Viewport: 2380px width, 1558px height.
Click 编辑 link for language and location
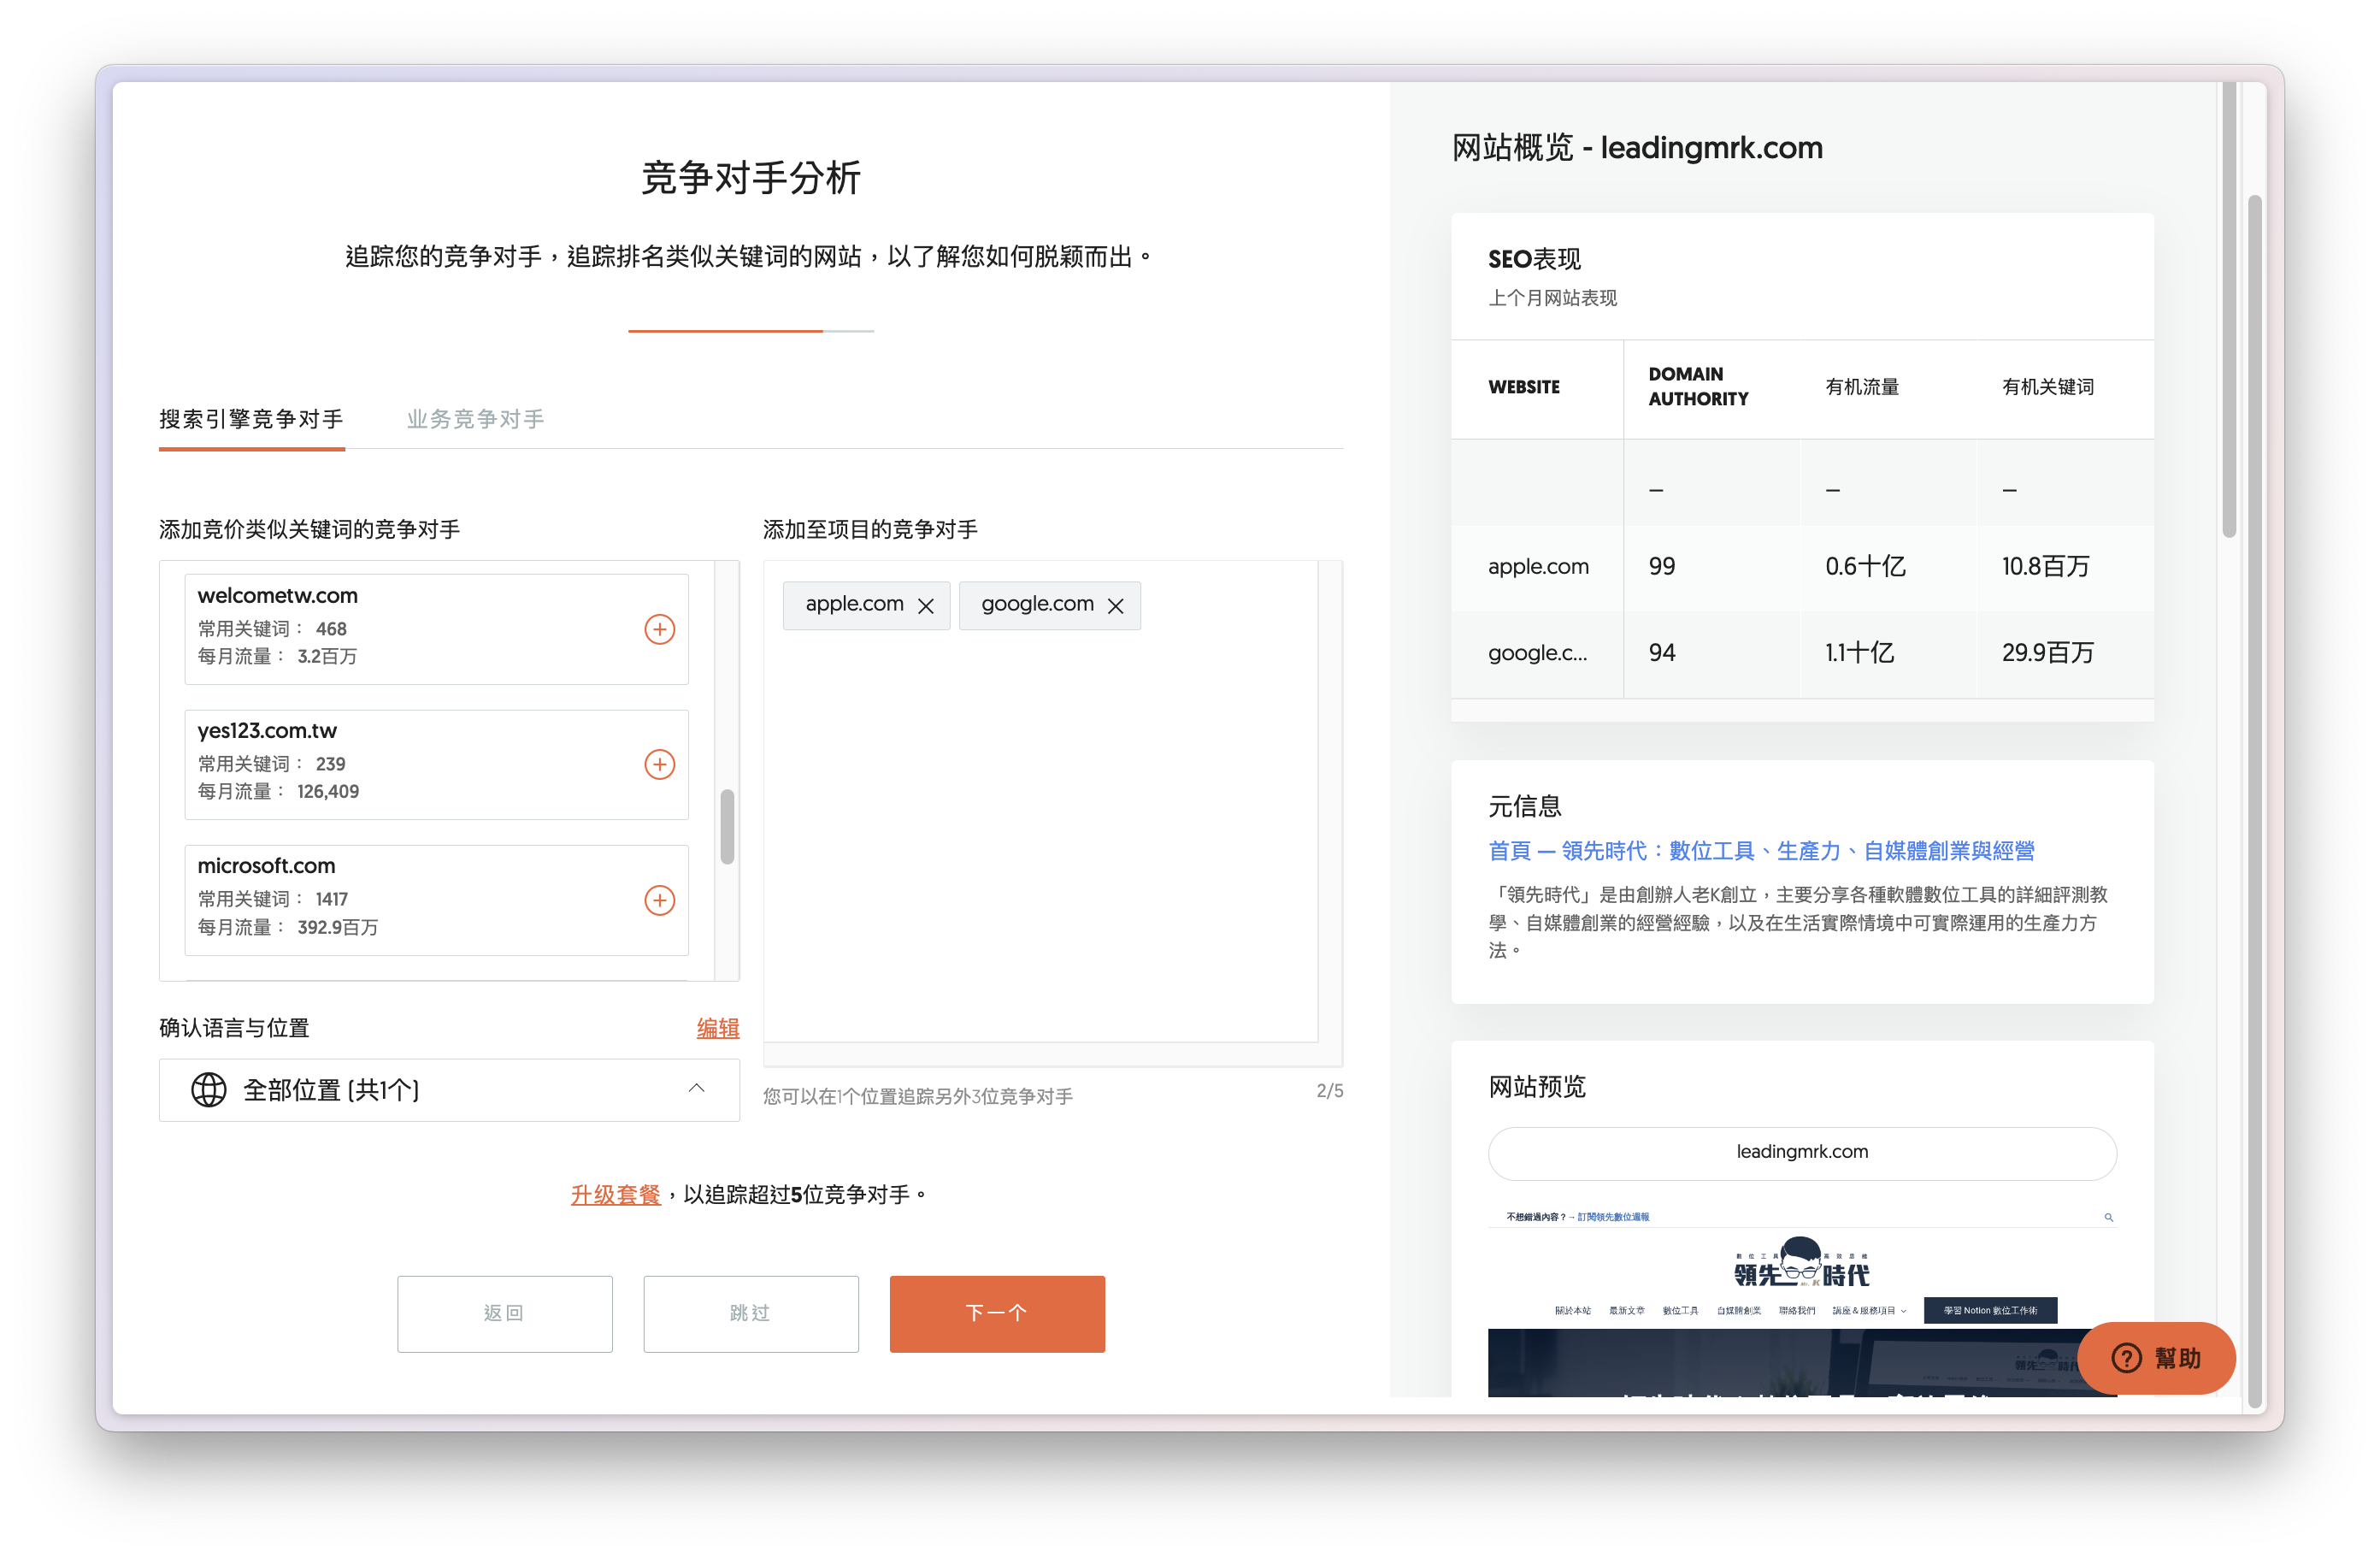pyautogui.click(x=718, y=1028)
